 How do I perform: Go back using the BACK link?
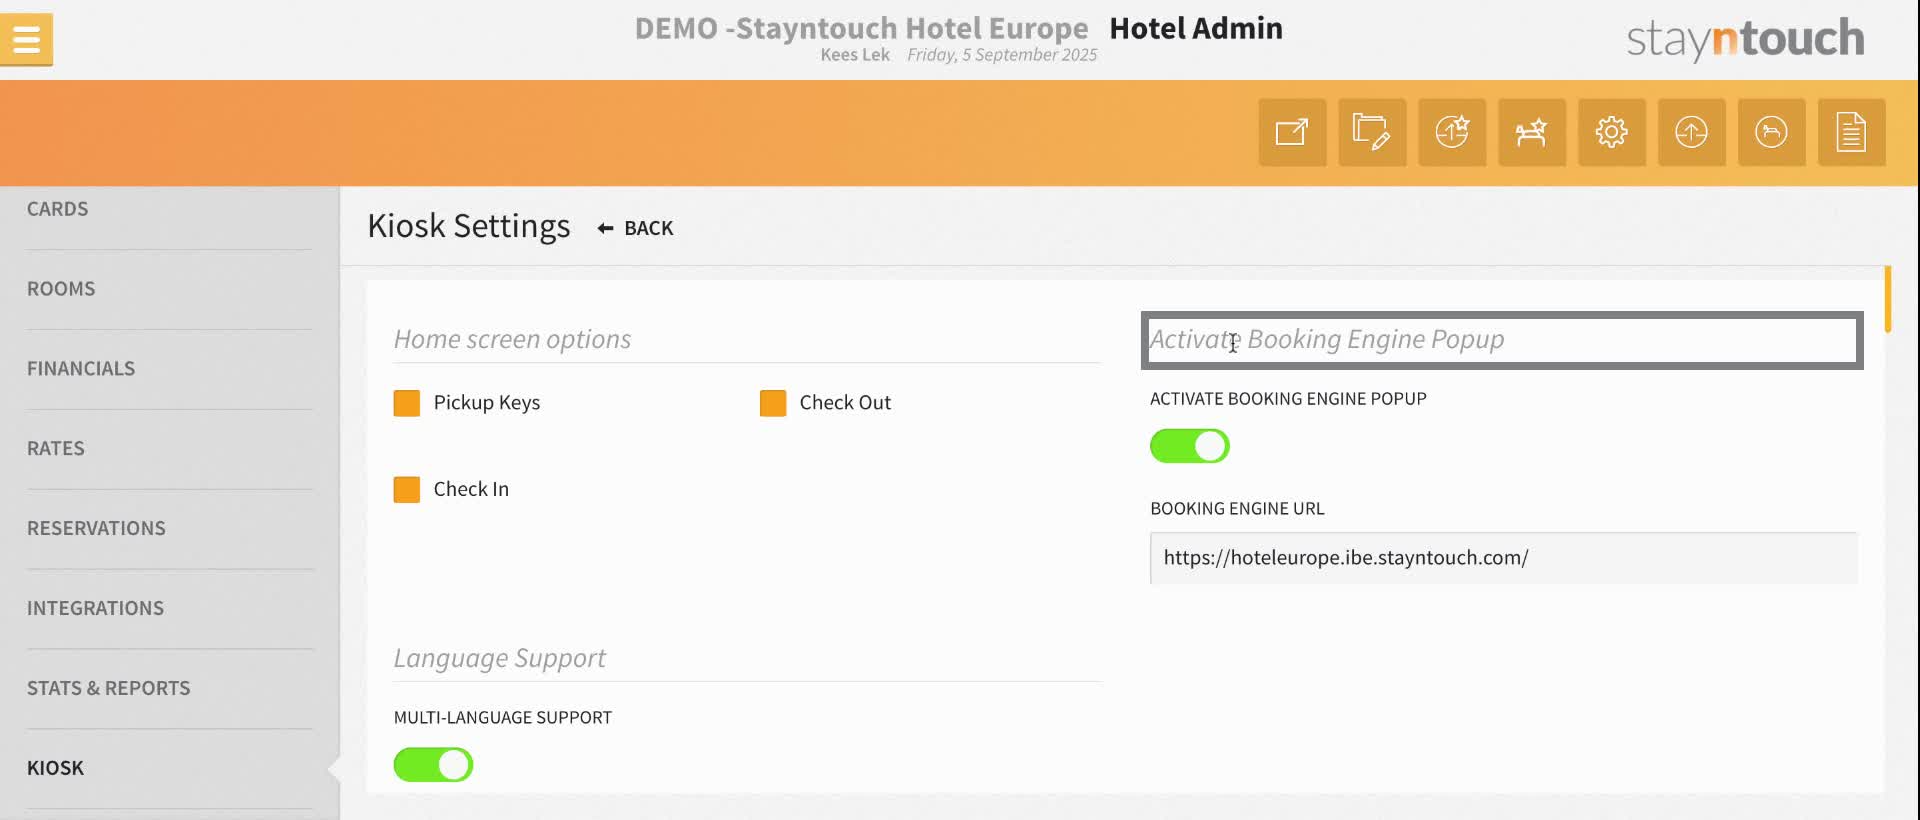[648, 228]
